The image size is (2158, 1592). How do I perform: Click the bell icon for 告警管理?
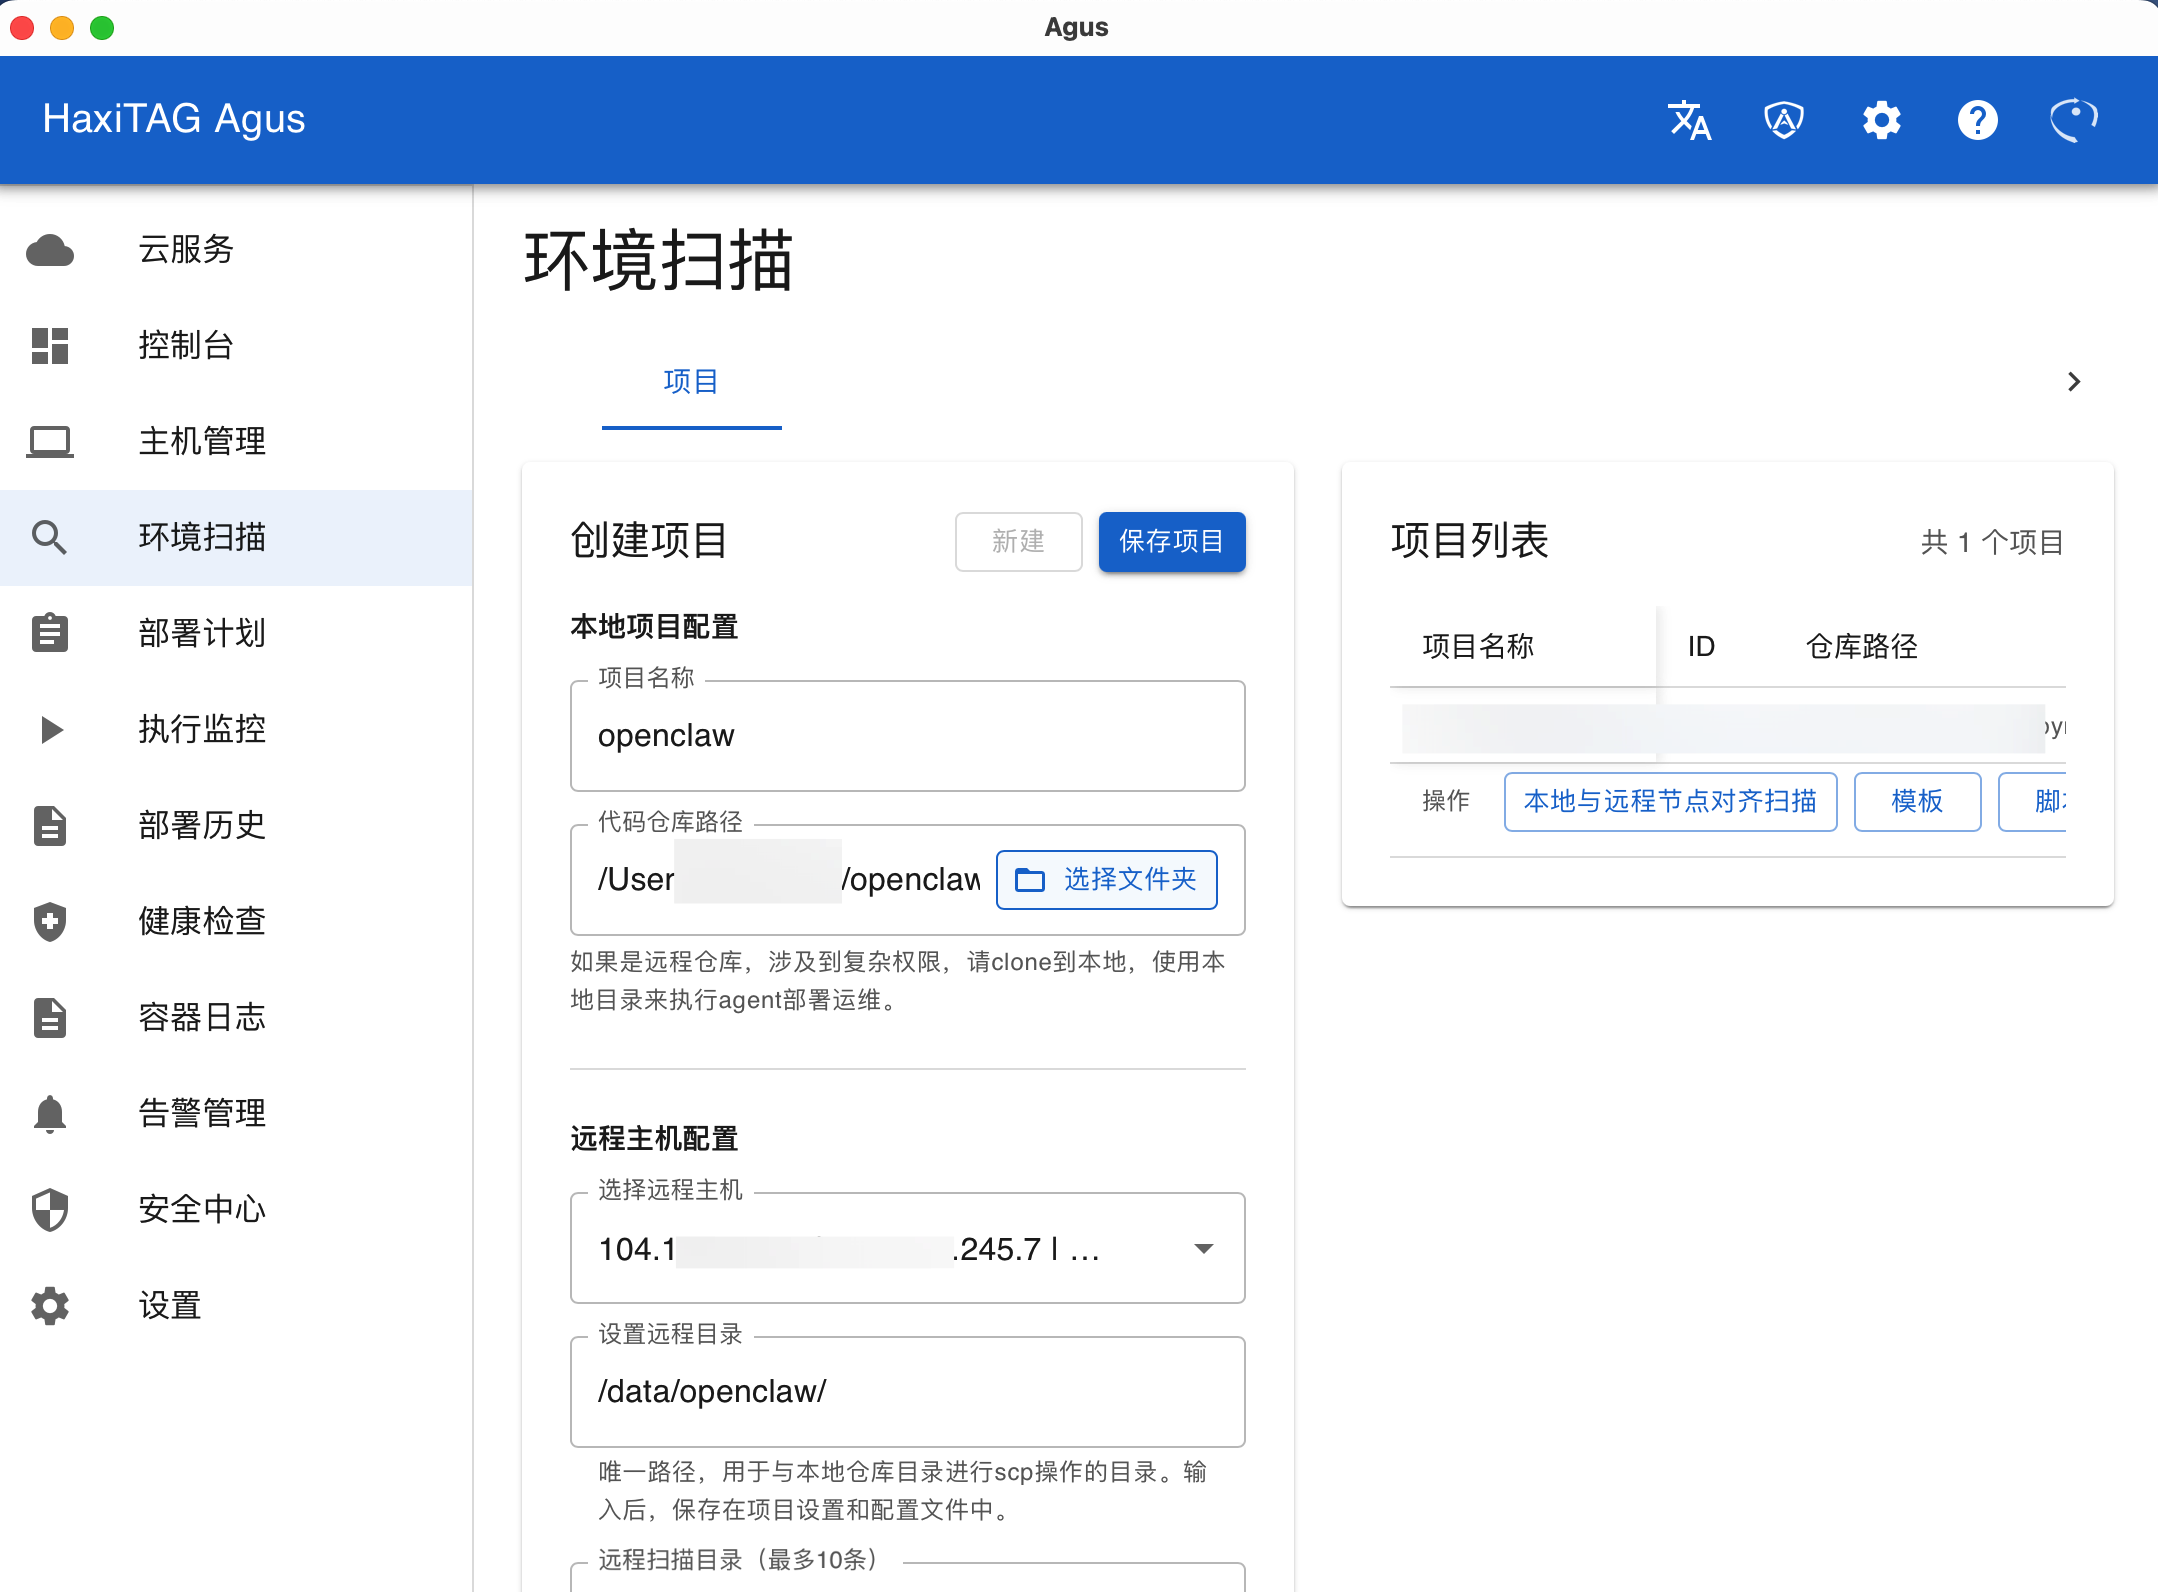pos(50,1112)
